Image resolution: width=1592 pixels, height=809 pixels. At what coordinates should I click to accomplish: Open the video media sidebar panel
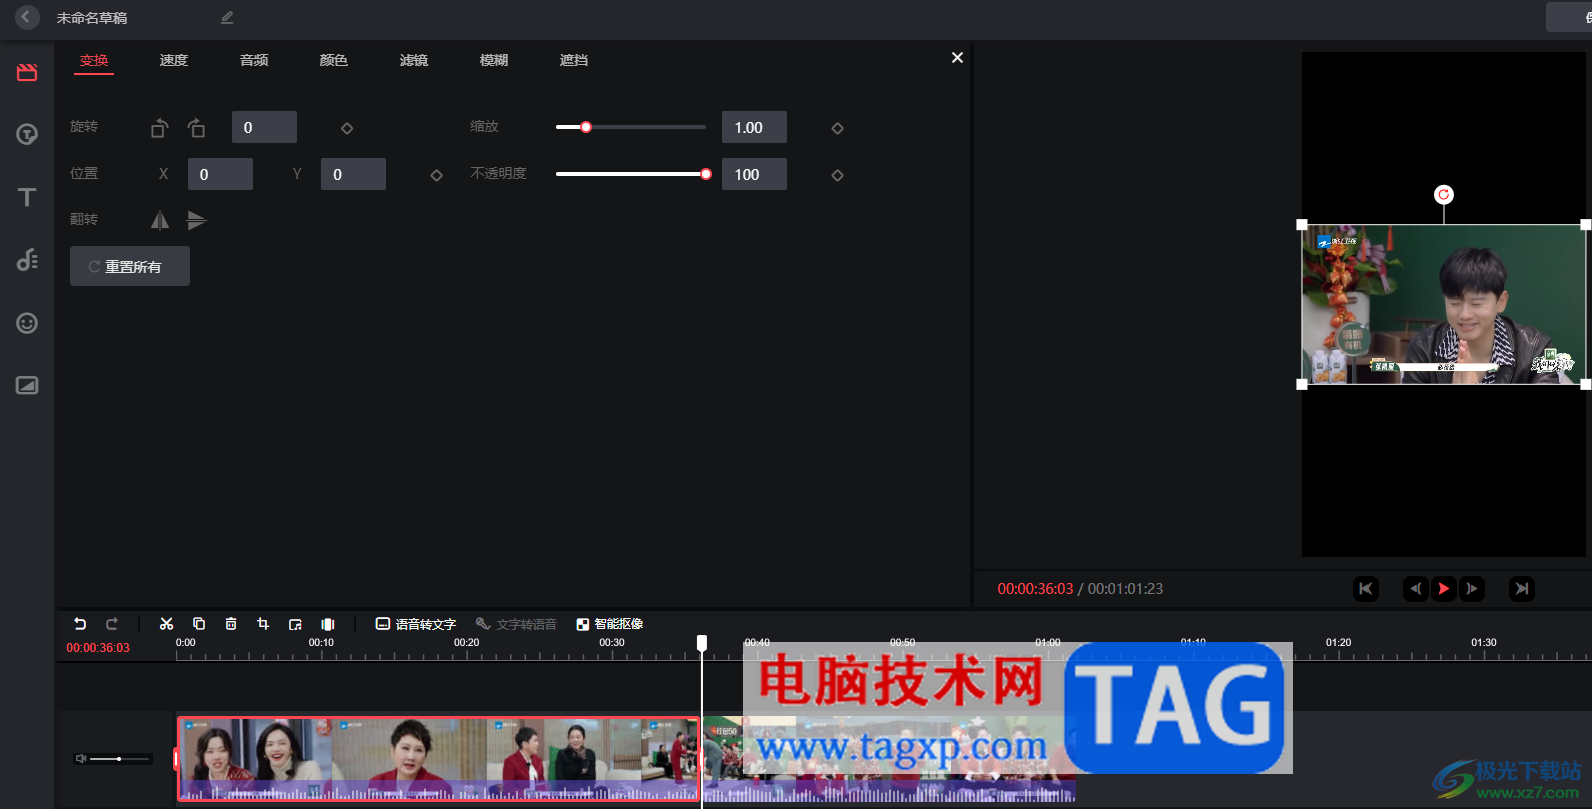point(27,72)
